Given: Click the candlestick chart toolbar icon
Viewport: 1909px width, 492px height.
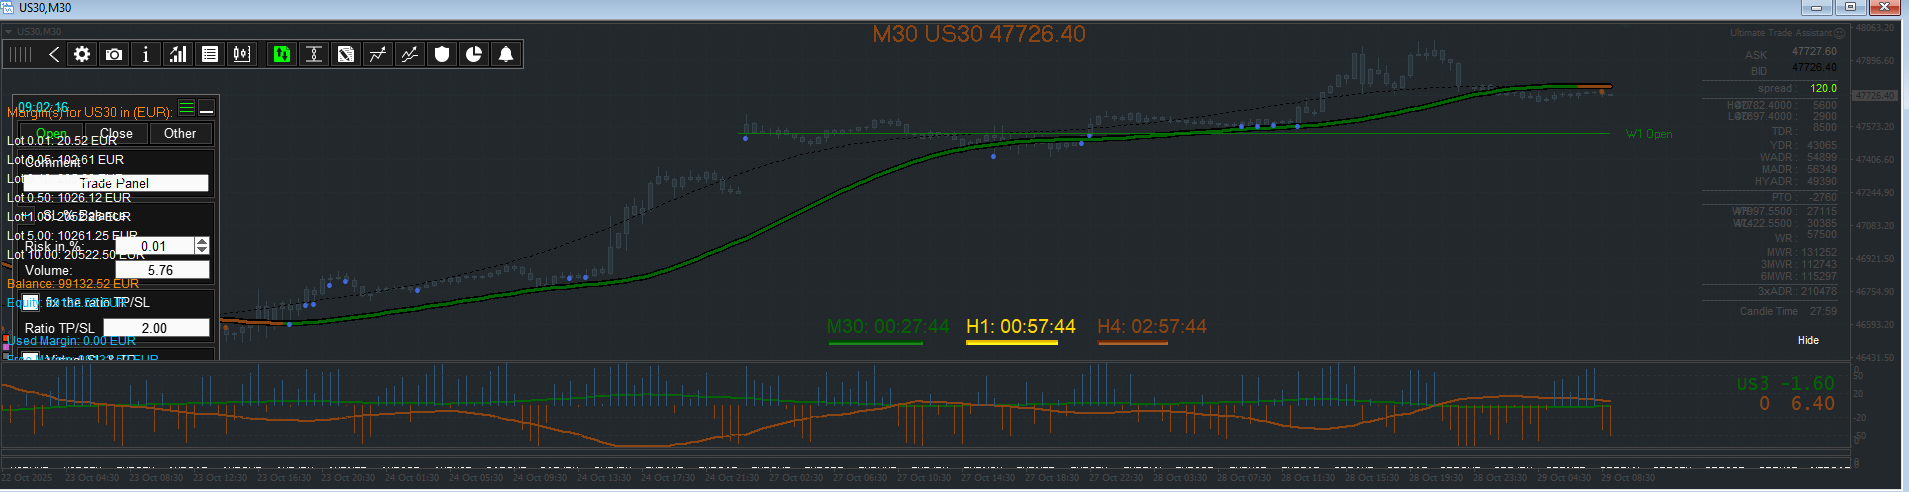Looking at the screenshot, I should [242, 54].
